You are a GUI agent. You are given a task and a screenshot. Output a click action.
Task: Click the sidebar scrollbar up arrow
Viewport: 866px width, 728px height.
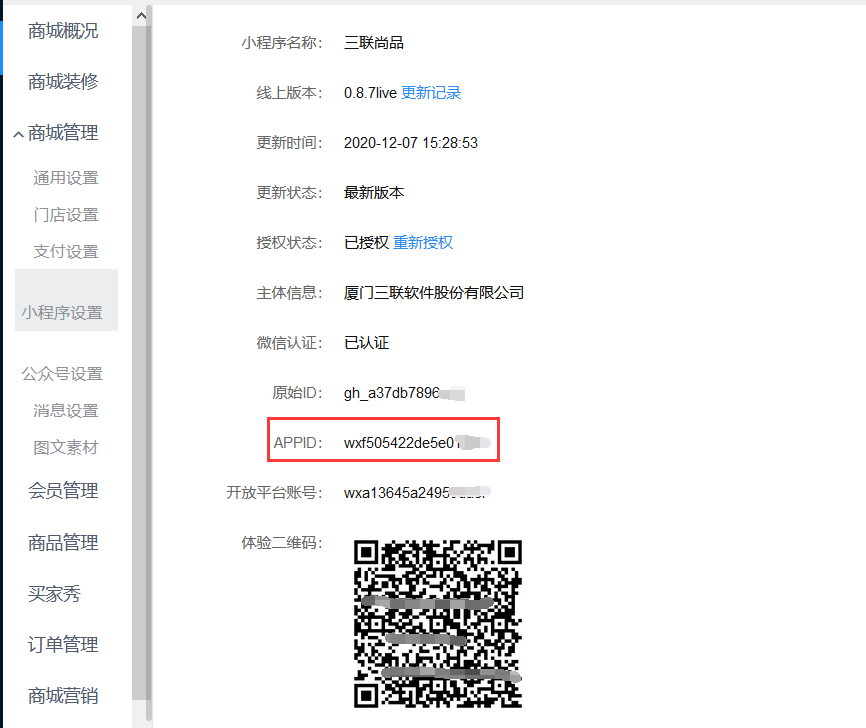141,16
